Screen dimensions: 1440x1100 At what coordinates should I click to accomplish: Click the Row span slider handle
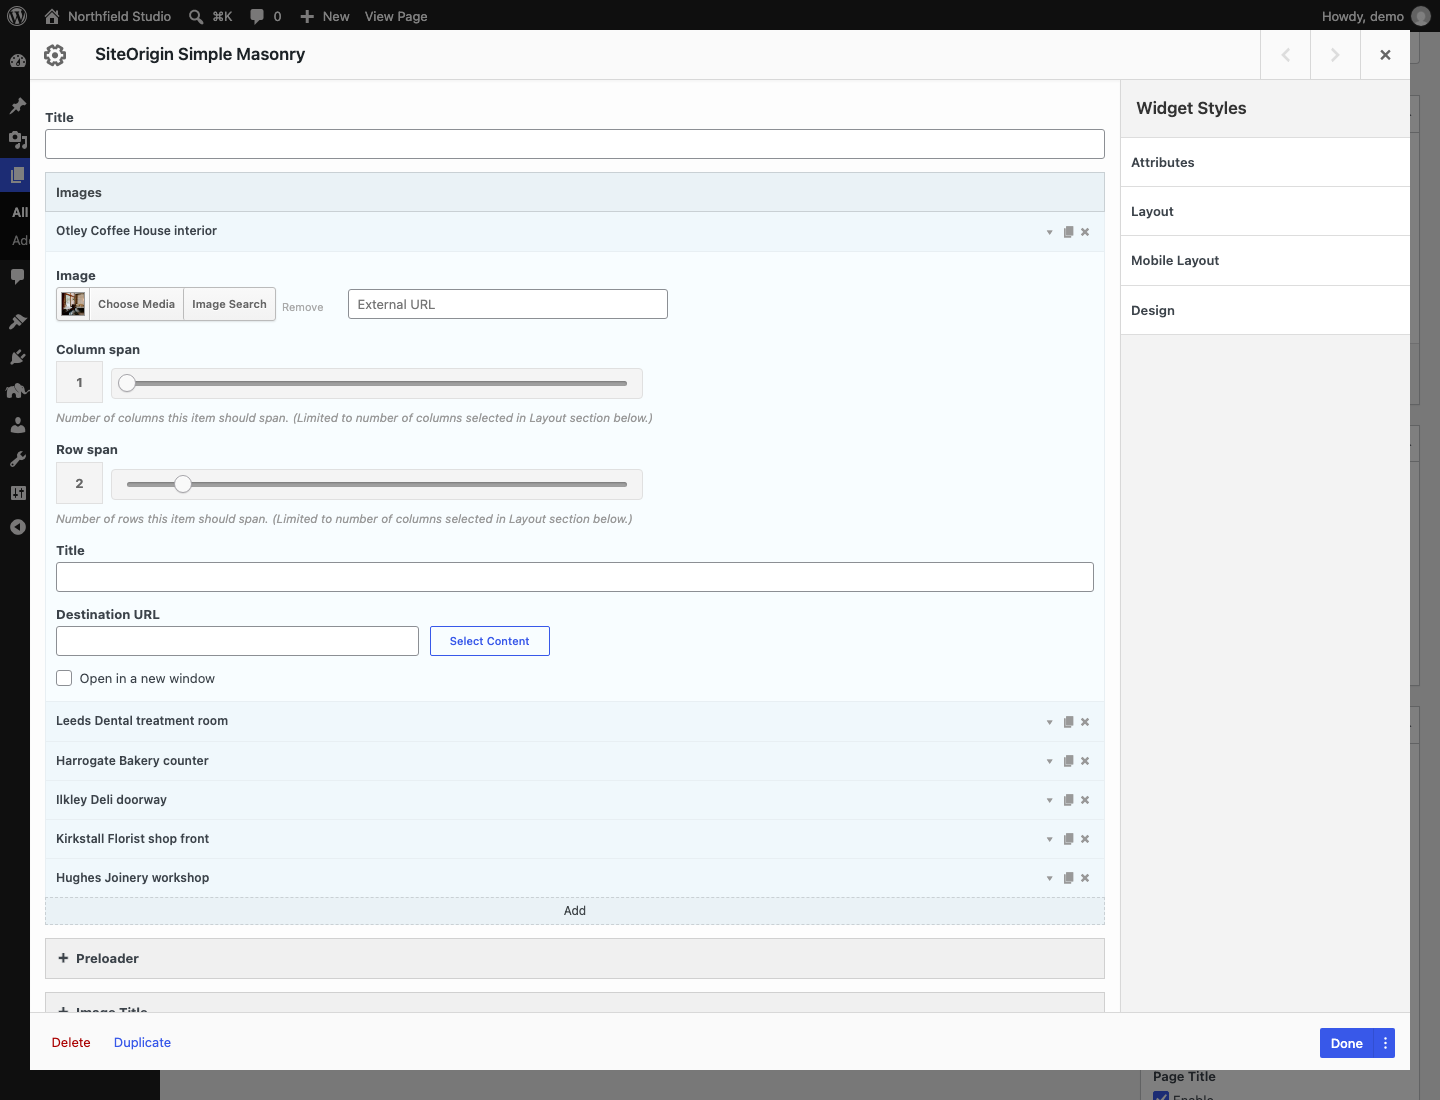pyautogui.click(x=183, y=484)
